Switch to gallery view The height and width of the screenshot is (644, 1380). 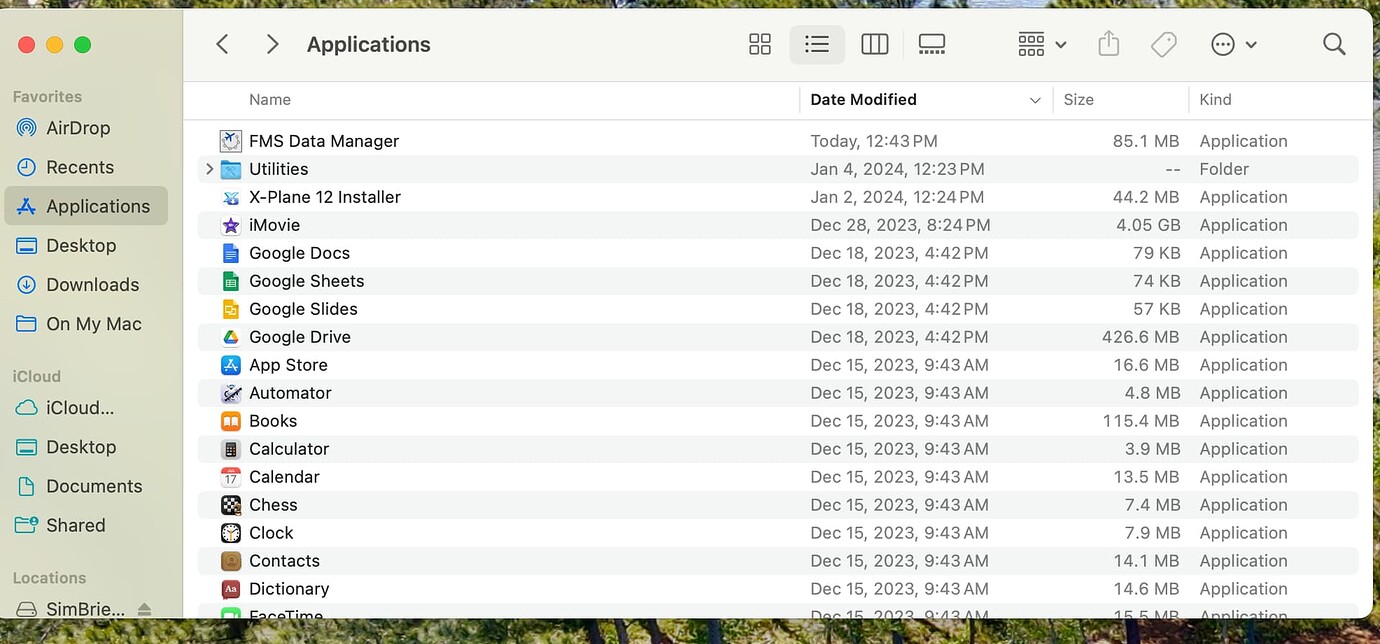(931, 44)
